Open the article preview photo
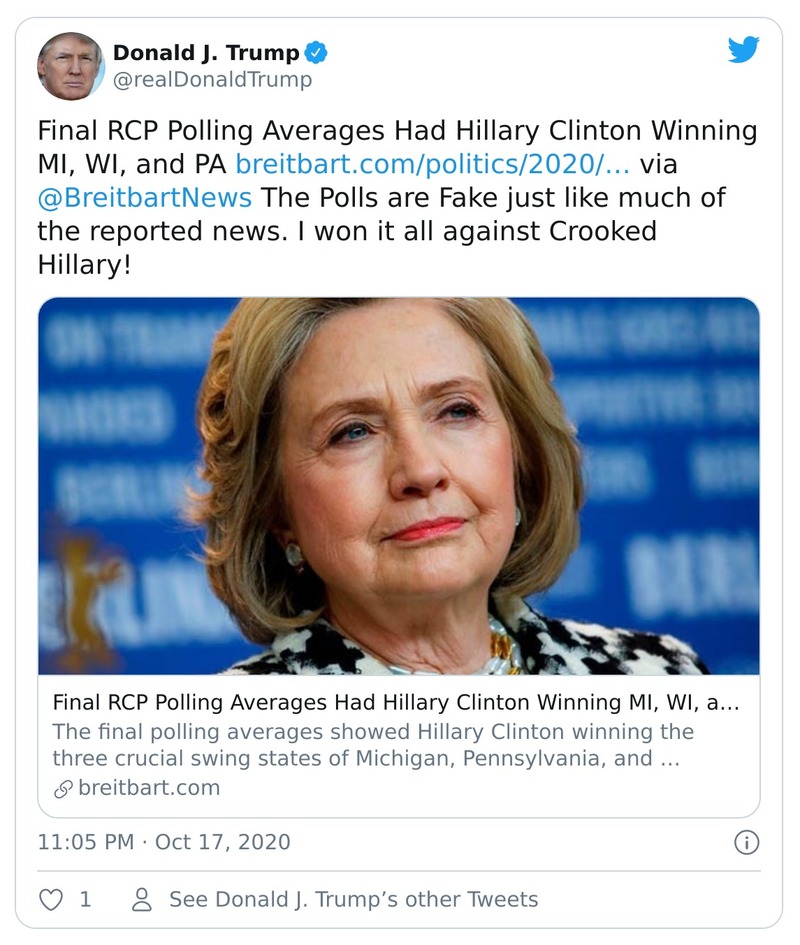The width and height of the screenshot is (800, 945). pos(399,486)
